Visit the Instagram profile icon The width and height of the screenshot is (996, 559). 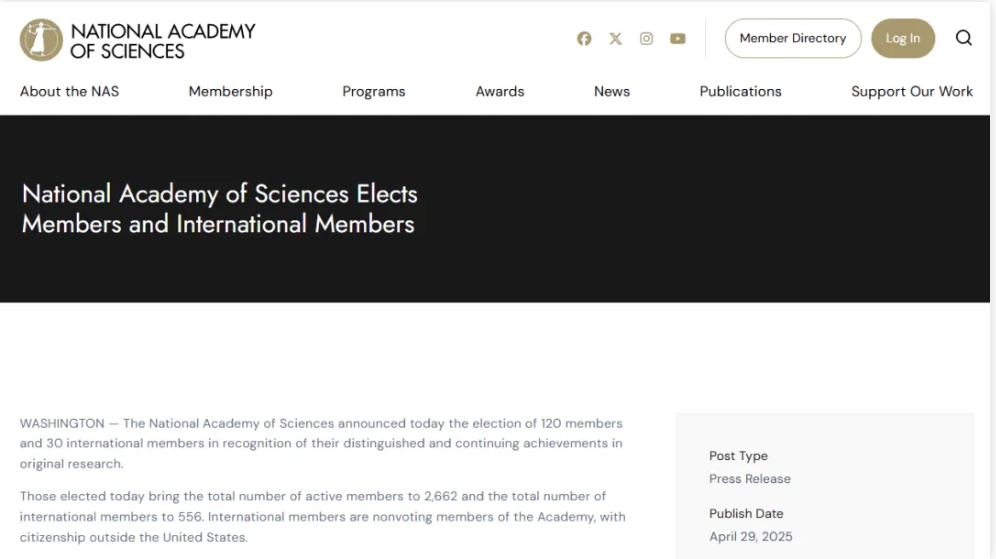click(x=646, y=39)
